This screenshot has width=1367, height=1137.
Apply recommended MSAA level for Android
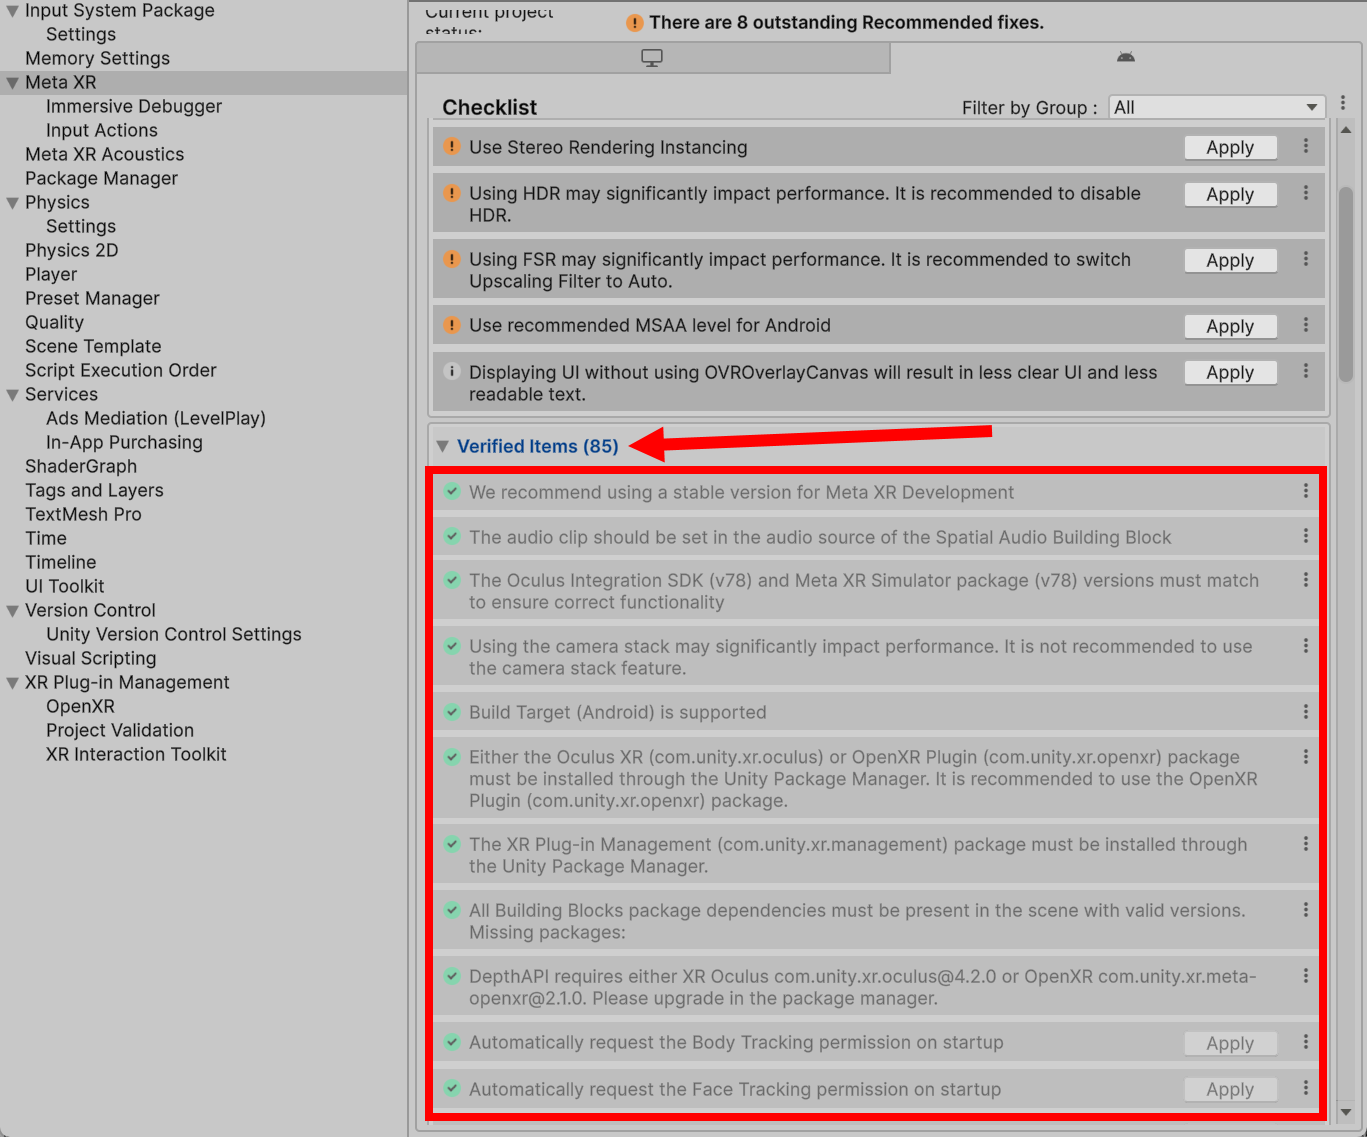coord(1230,327)
